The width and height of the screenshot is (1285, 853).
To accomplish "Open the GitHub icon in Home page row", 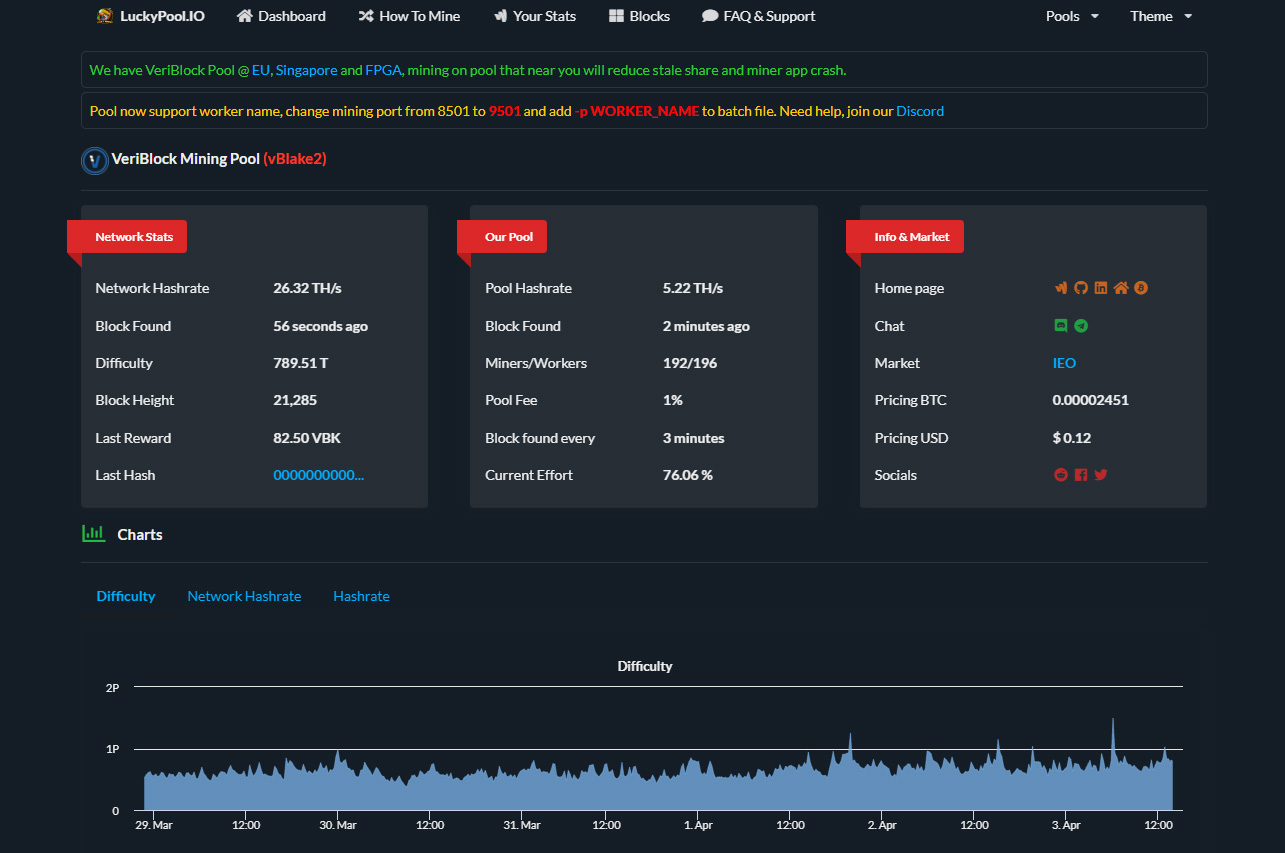I will tap(1081, 288).
